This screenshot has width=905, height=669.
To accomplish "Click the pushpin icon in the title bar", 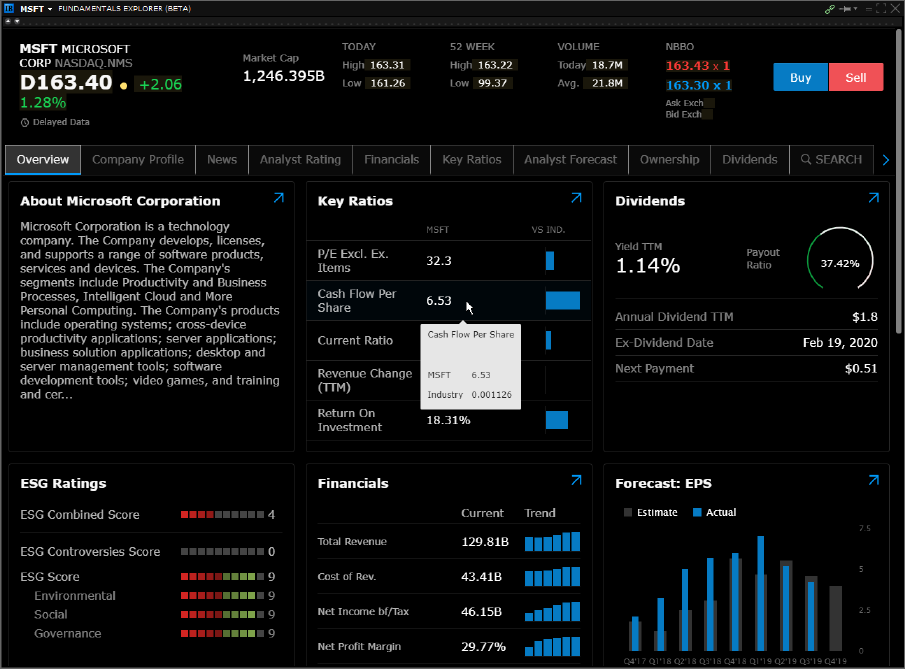I will pos(845,9).
